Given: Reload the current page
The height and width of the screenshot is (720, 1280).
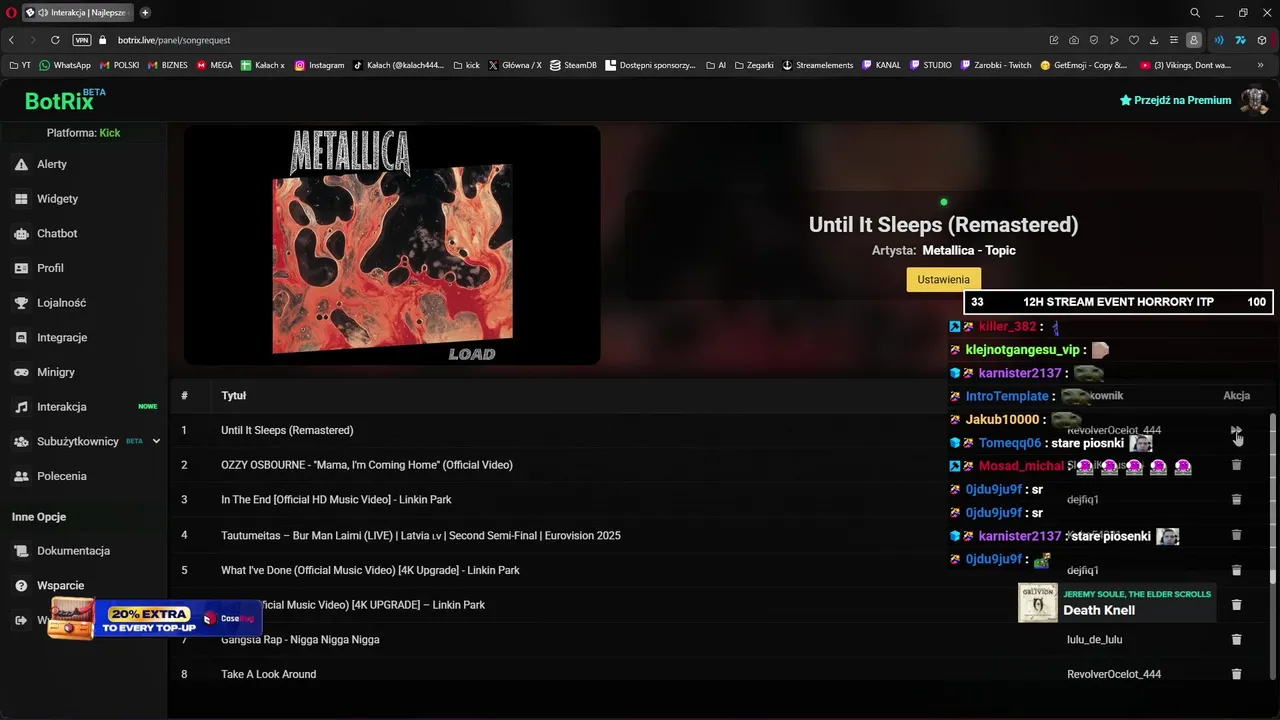Looking at the screenshot, I should (x=55, y=40).
